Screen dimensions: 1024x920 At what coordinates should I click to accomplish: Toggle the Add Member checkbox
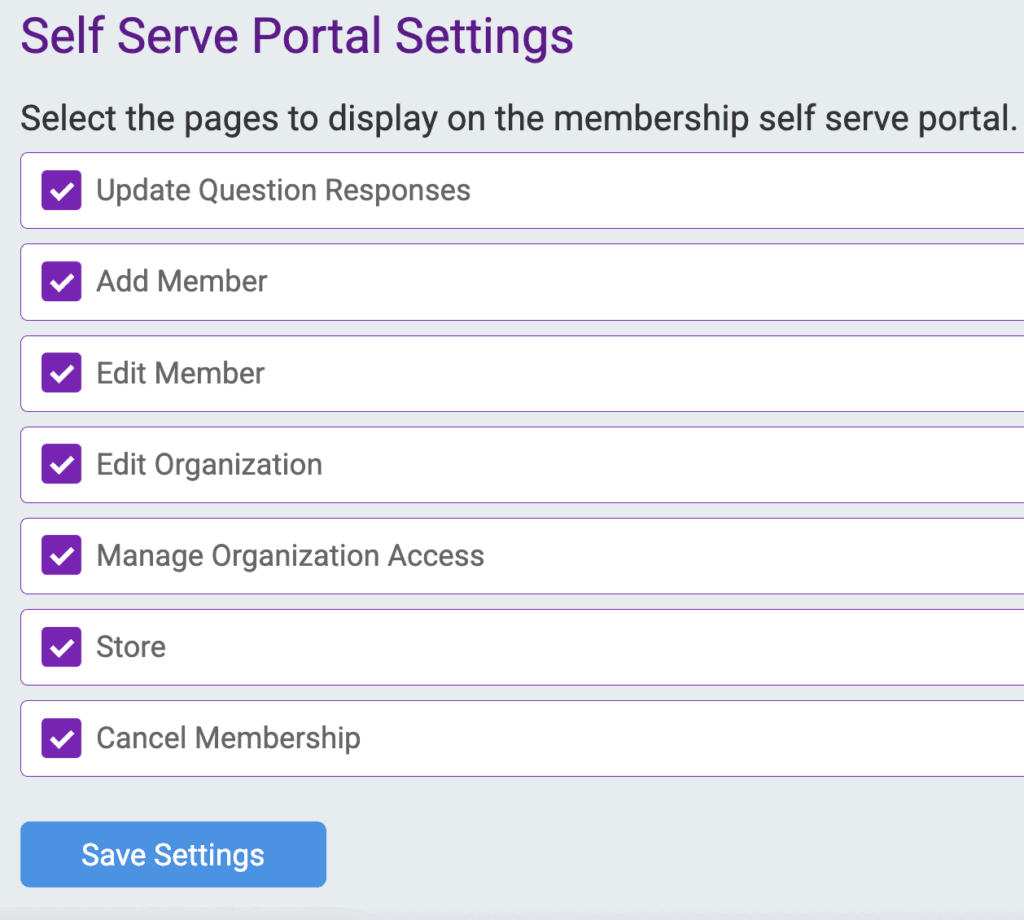61,282
